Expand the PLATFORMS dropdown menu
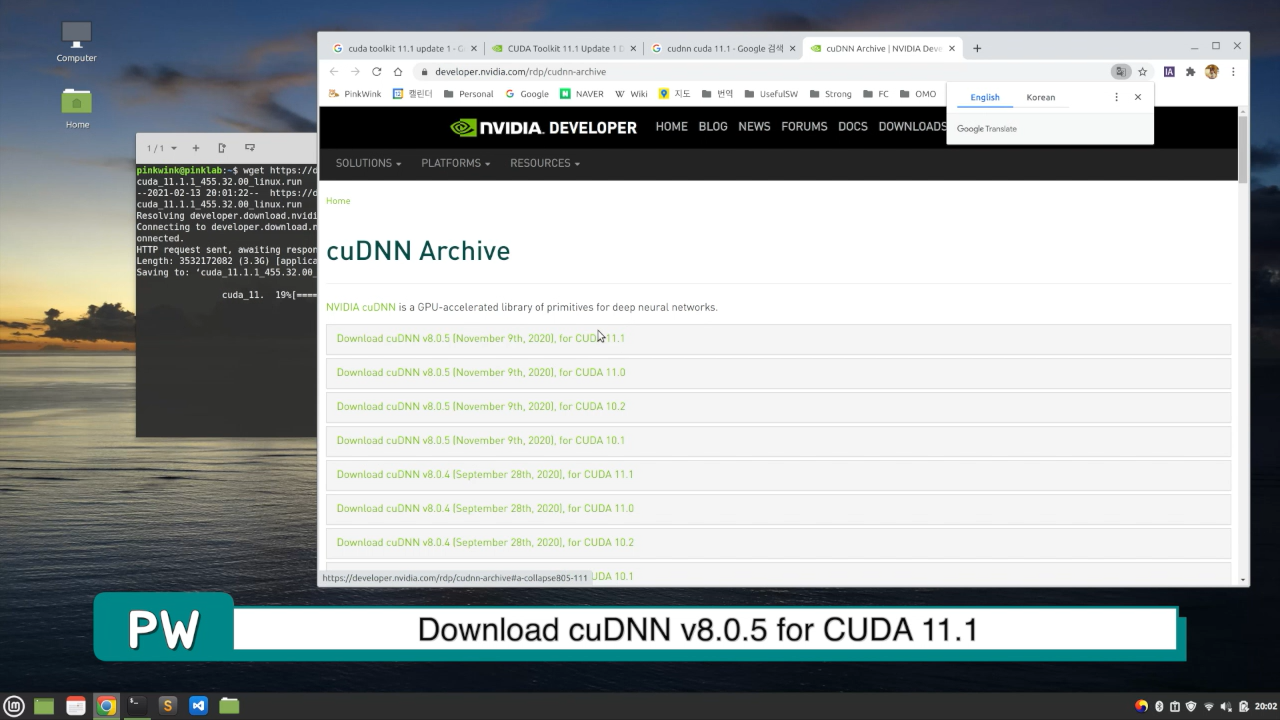1280x720 pixels. [455, 163]
